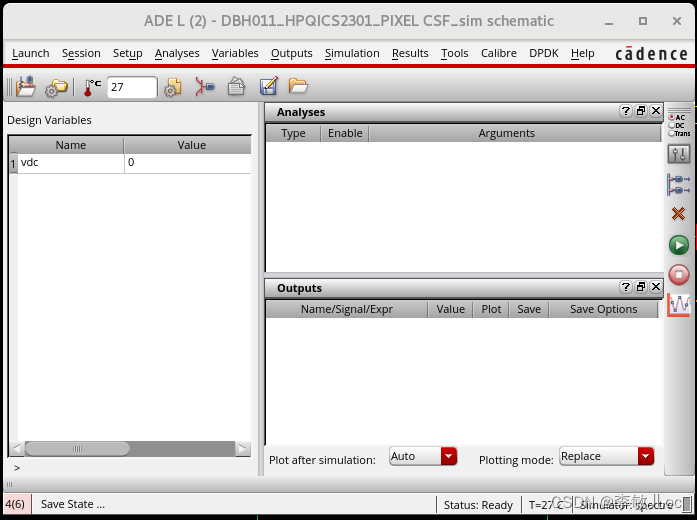The height and width of the screenshot is (520, 697).
Task: Open the DPDK menu
Action: [544, 53]
